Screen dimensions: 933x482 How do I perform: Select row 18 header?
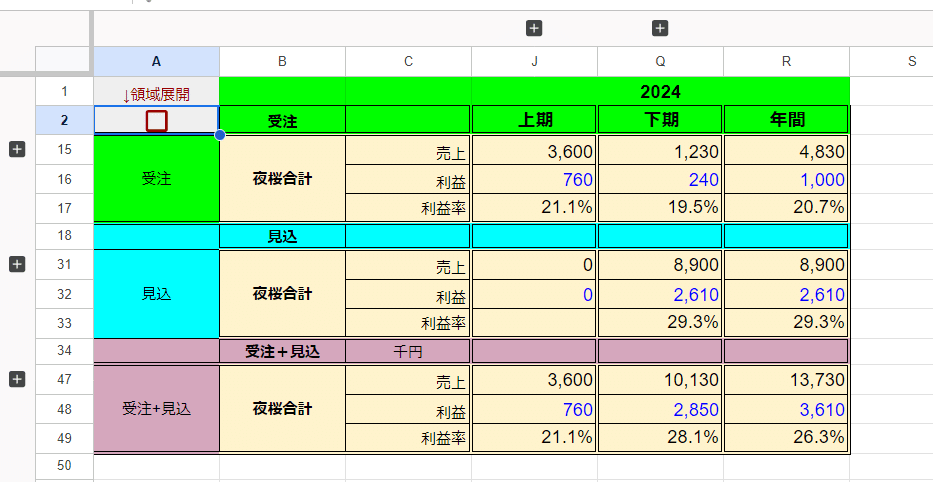coord(64,236)
